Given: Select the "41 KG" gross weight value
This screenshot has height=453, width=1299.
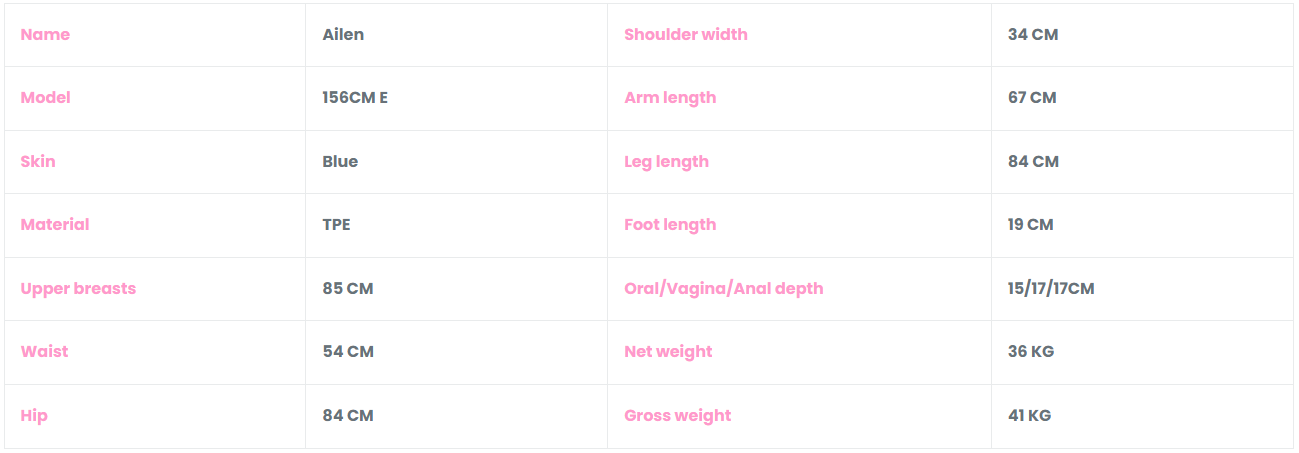Looking at the screenshot, I should (x=1030, y=416).
